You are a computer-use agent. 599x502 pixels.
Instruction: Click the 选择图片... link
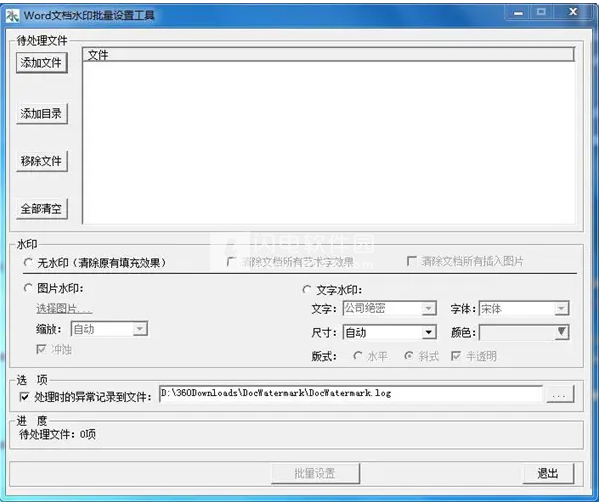[64, 309]
